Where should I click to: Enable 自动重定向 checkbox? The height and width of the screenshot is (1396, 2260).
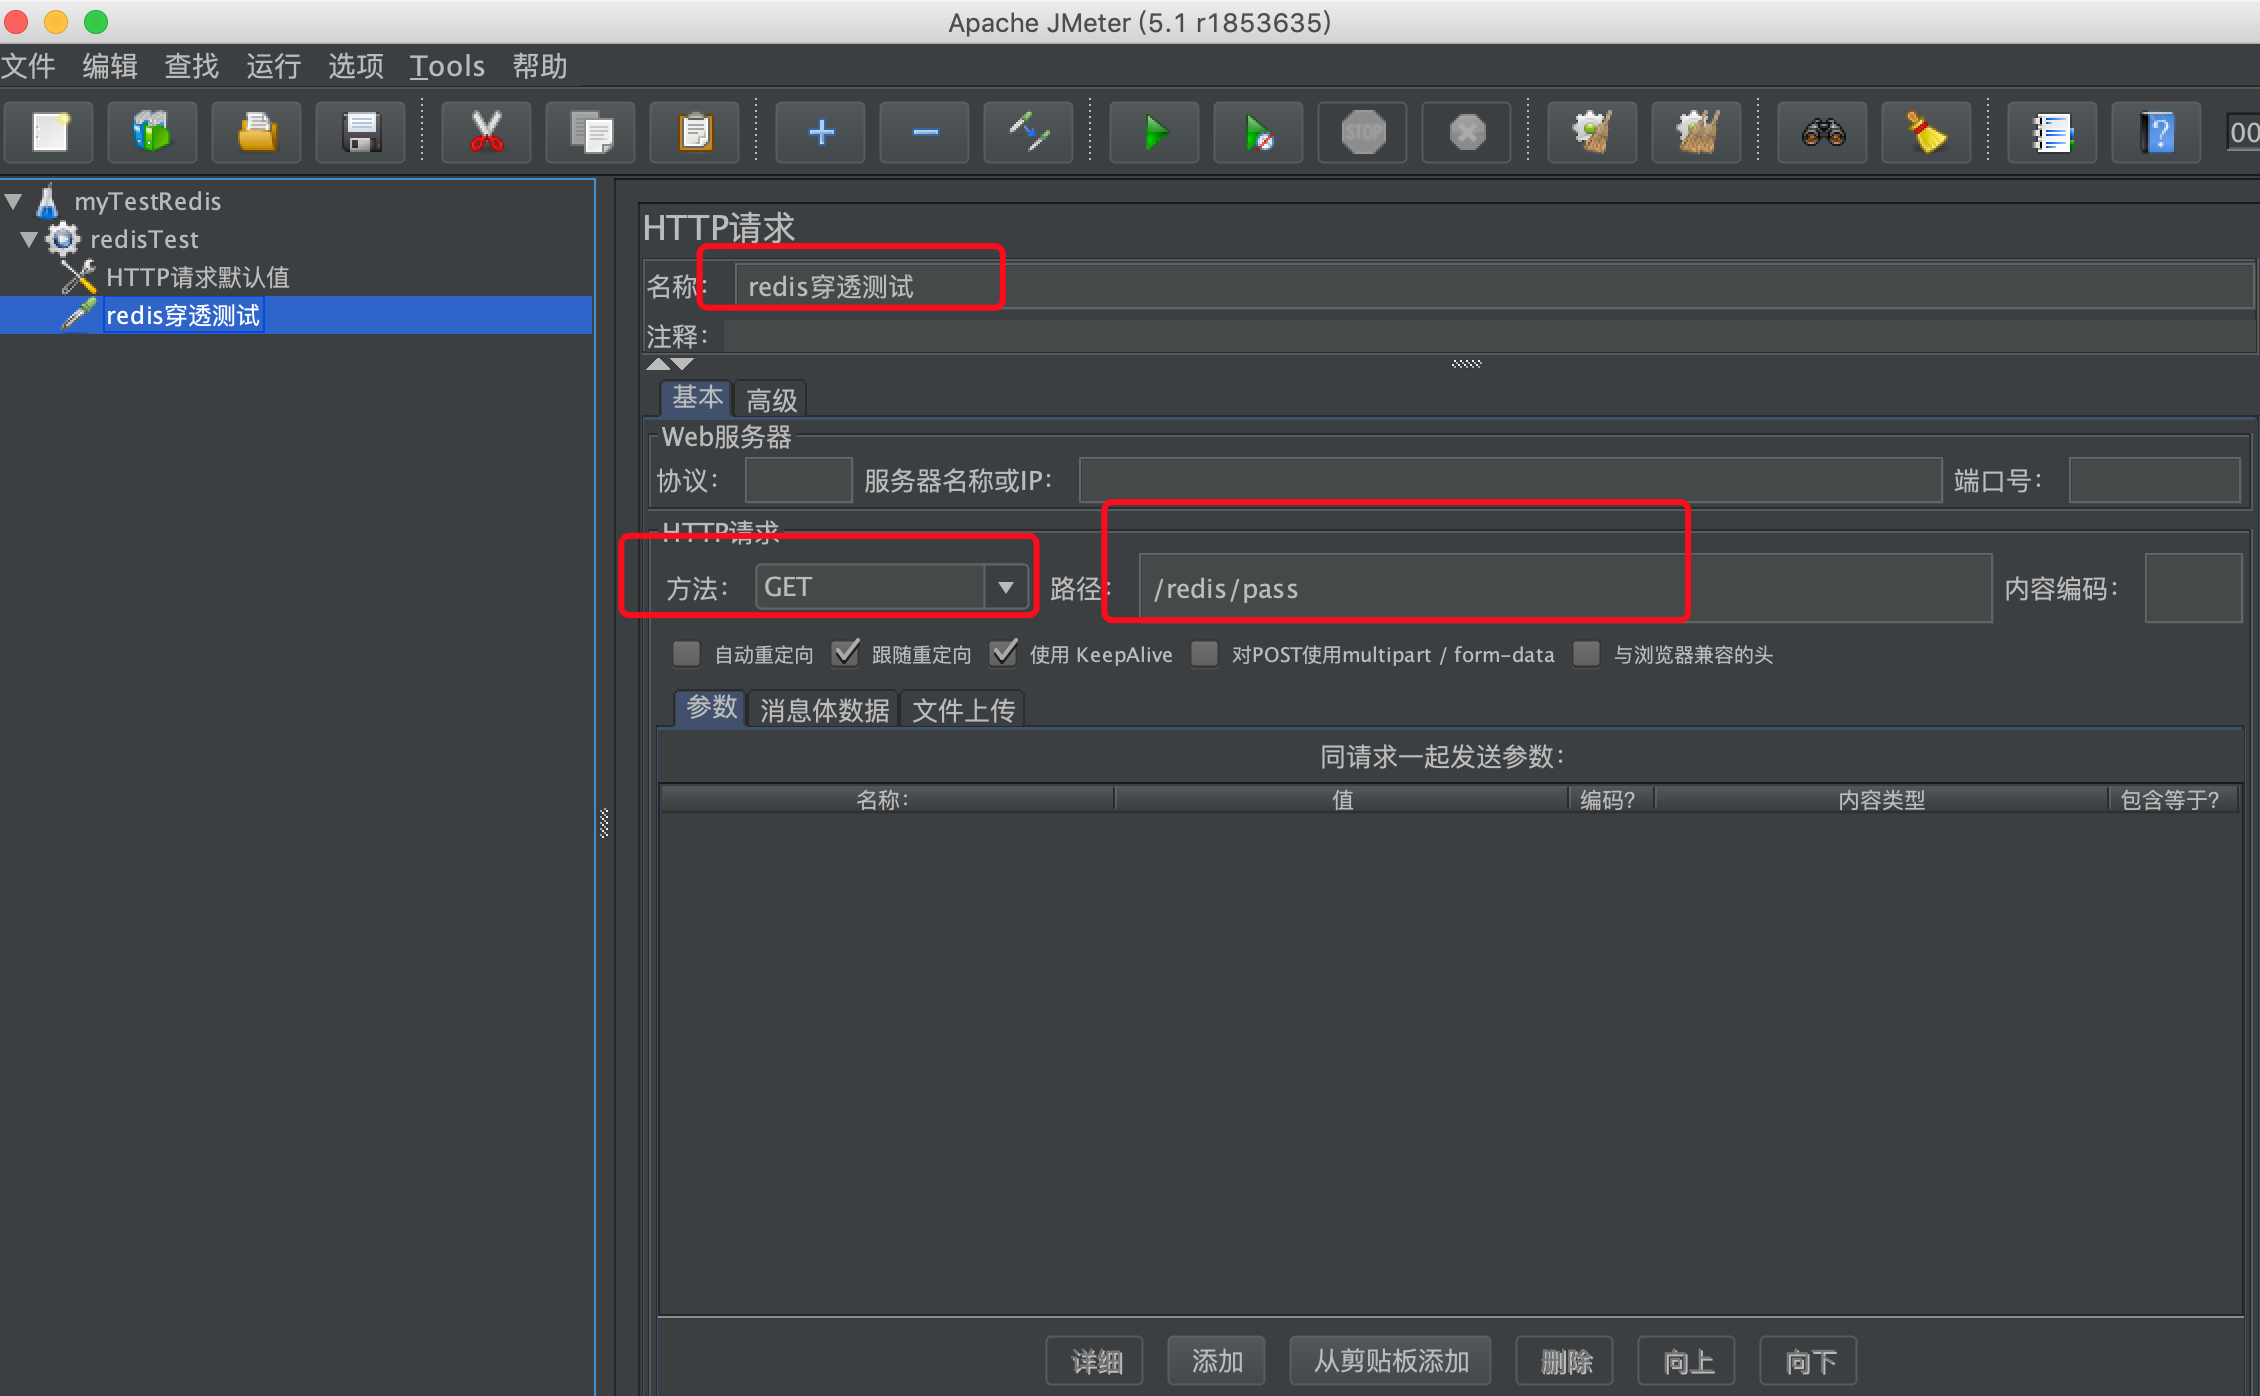coord(686,654)
